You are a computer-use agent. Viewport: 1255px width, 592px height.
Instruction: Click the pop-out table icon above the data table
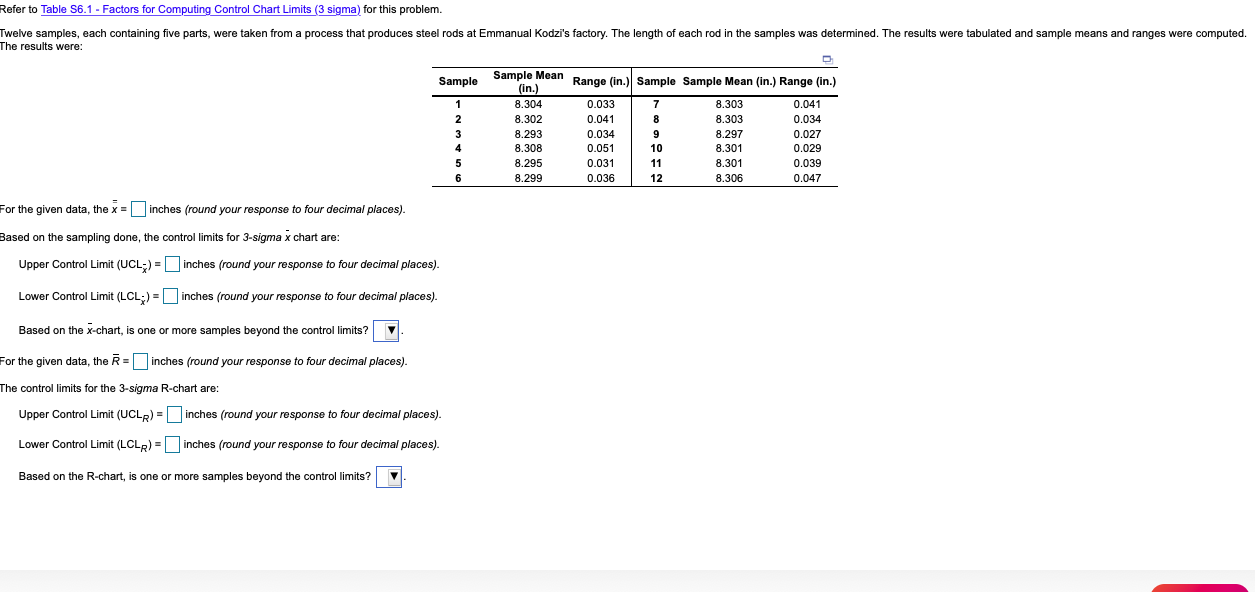[x=826, y=60]
